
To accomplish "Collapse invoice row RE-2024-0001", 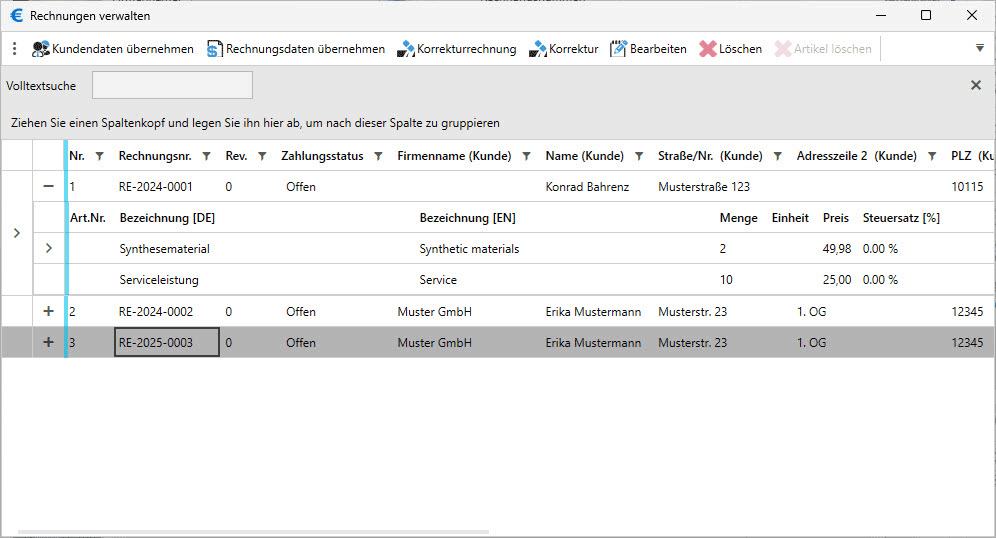I will [x=48, y=187].
